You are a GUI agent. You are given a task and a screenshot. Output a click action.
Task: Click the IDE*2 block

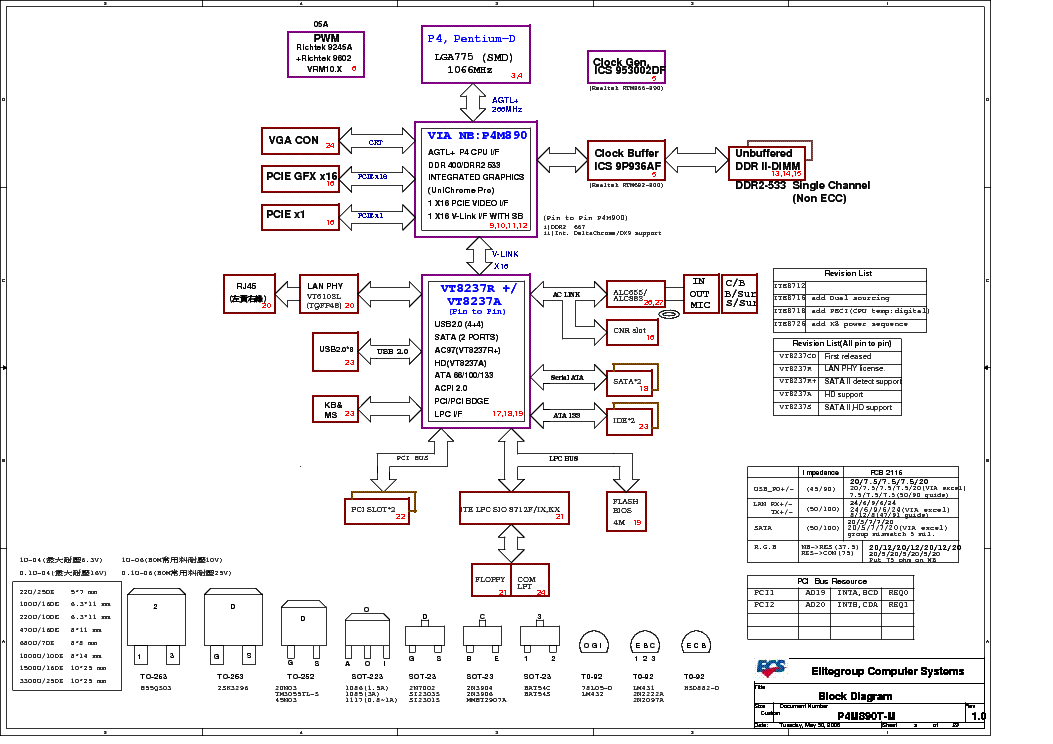[x=629, y=421]
